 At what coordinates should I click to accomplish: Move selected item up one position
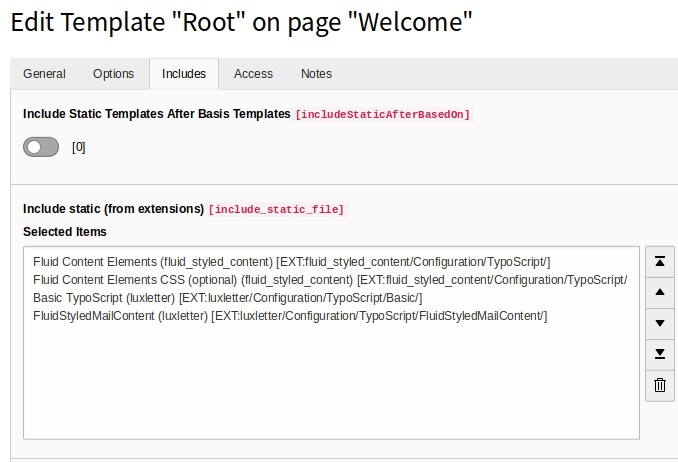pyautogui.click(x=660, y=293)
